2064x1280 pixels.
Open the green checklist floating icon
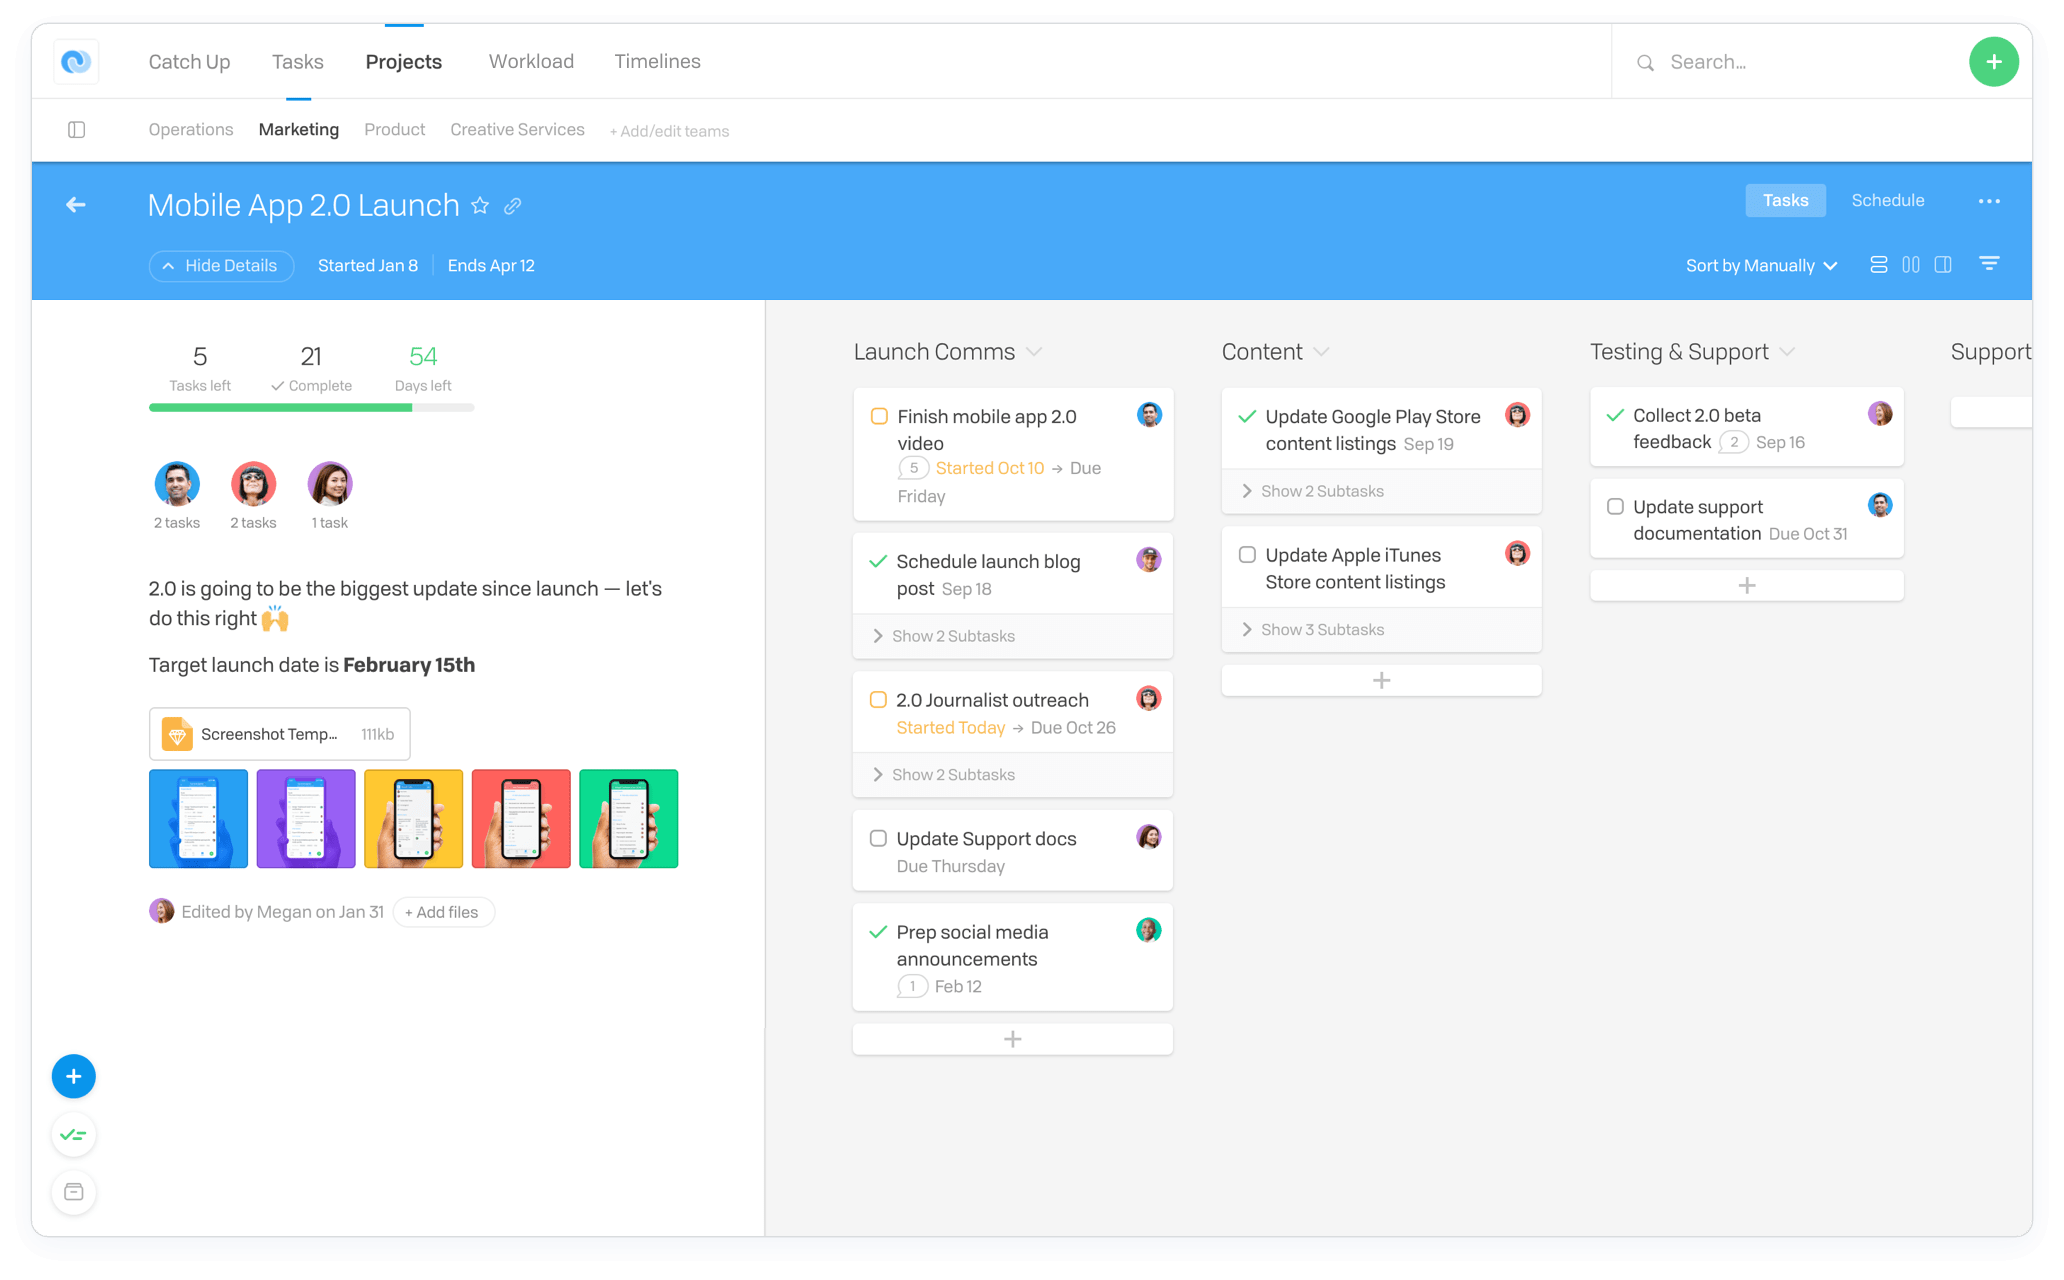coord(74,1134)
